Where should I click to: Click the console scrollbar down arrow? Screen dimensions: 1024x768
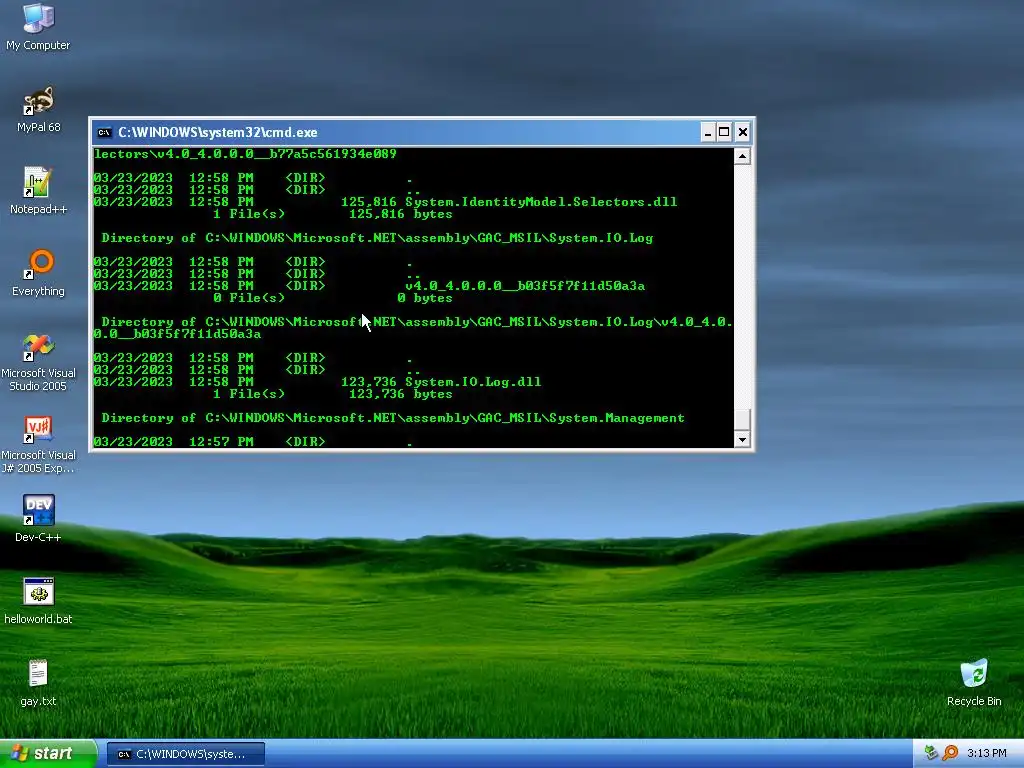742,440
